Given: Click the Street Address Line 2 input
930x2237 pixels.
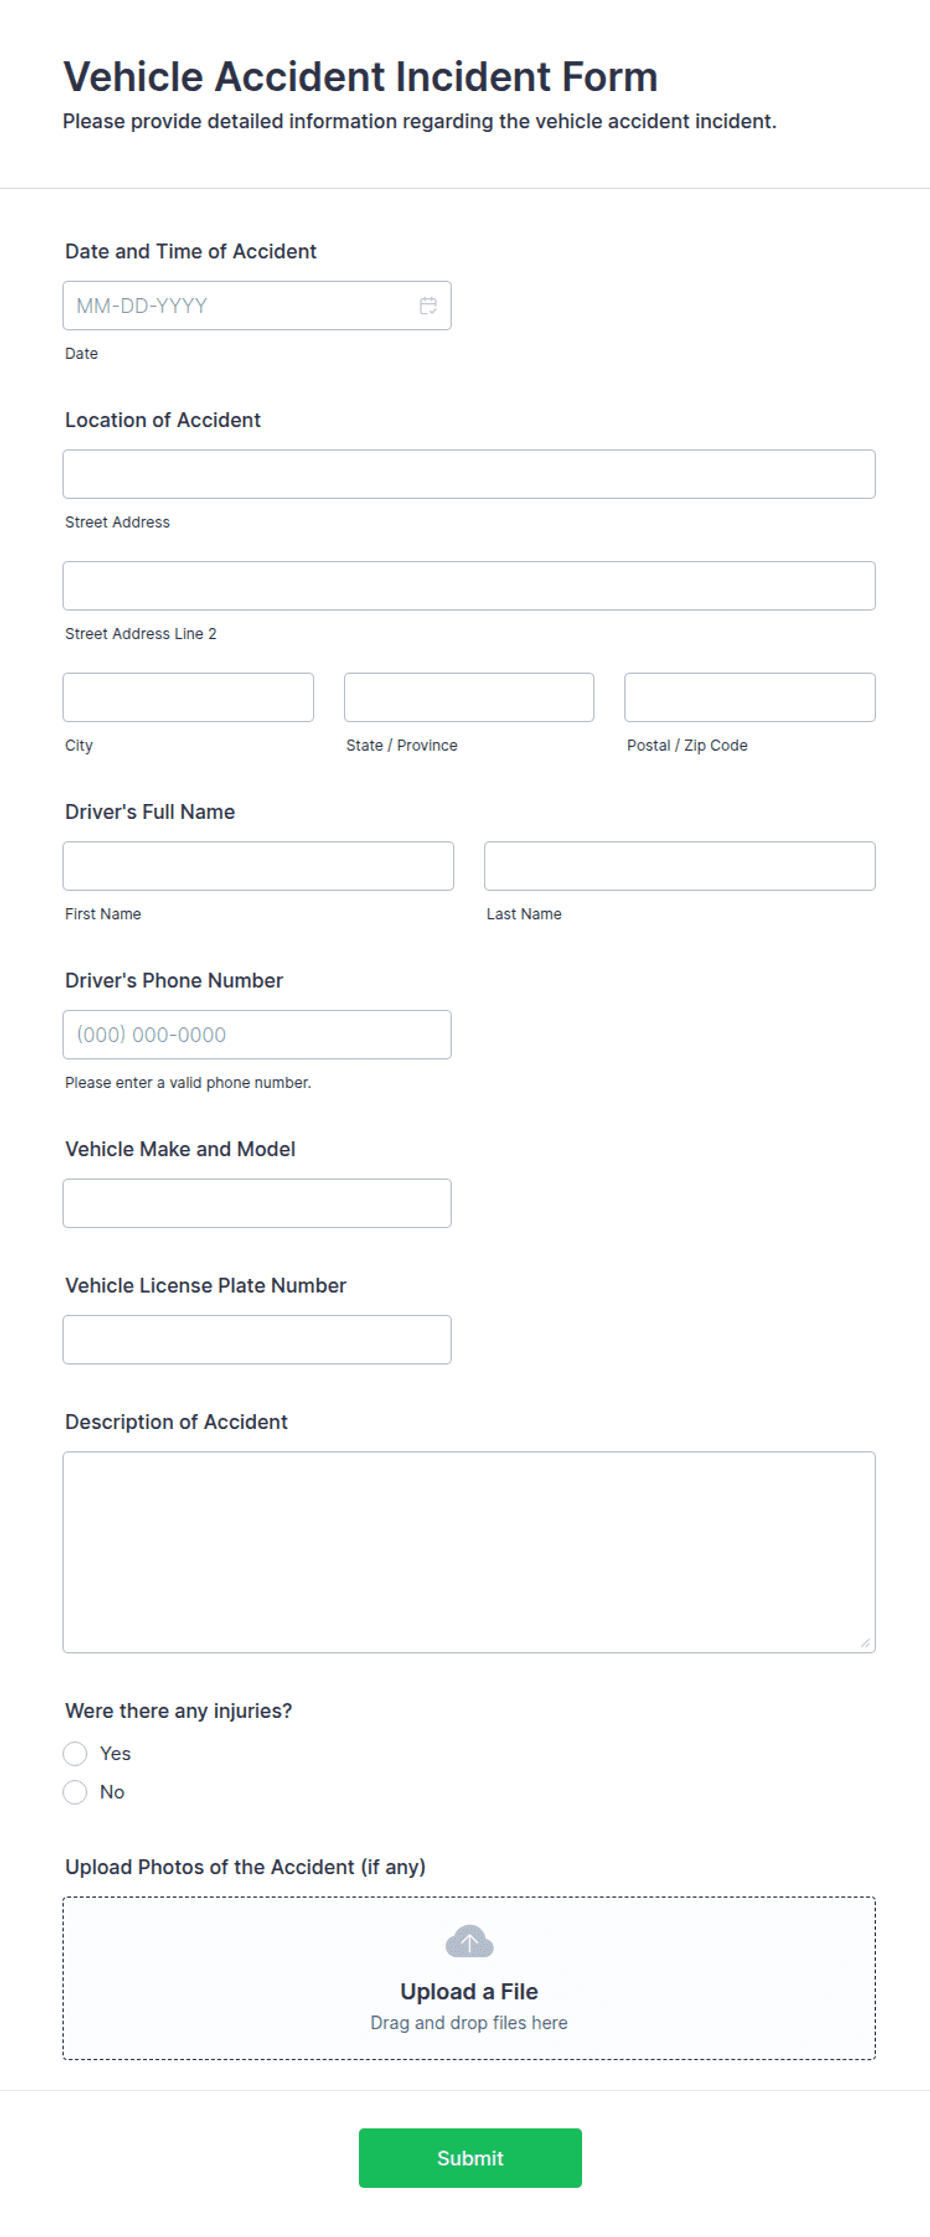Looking at the screenshot, I should 469,586.
